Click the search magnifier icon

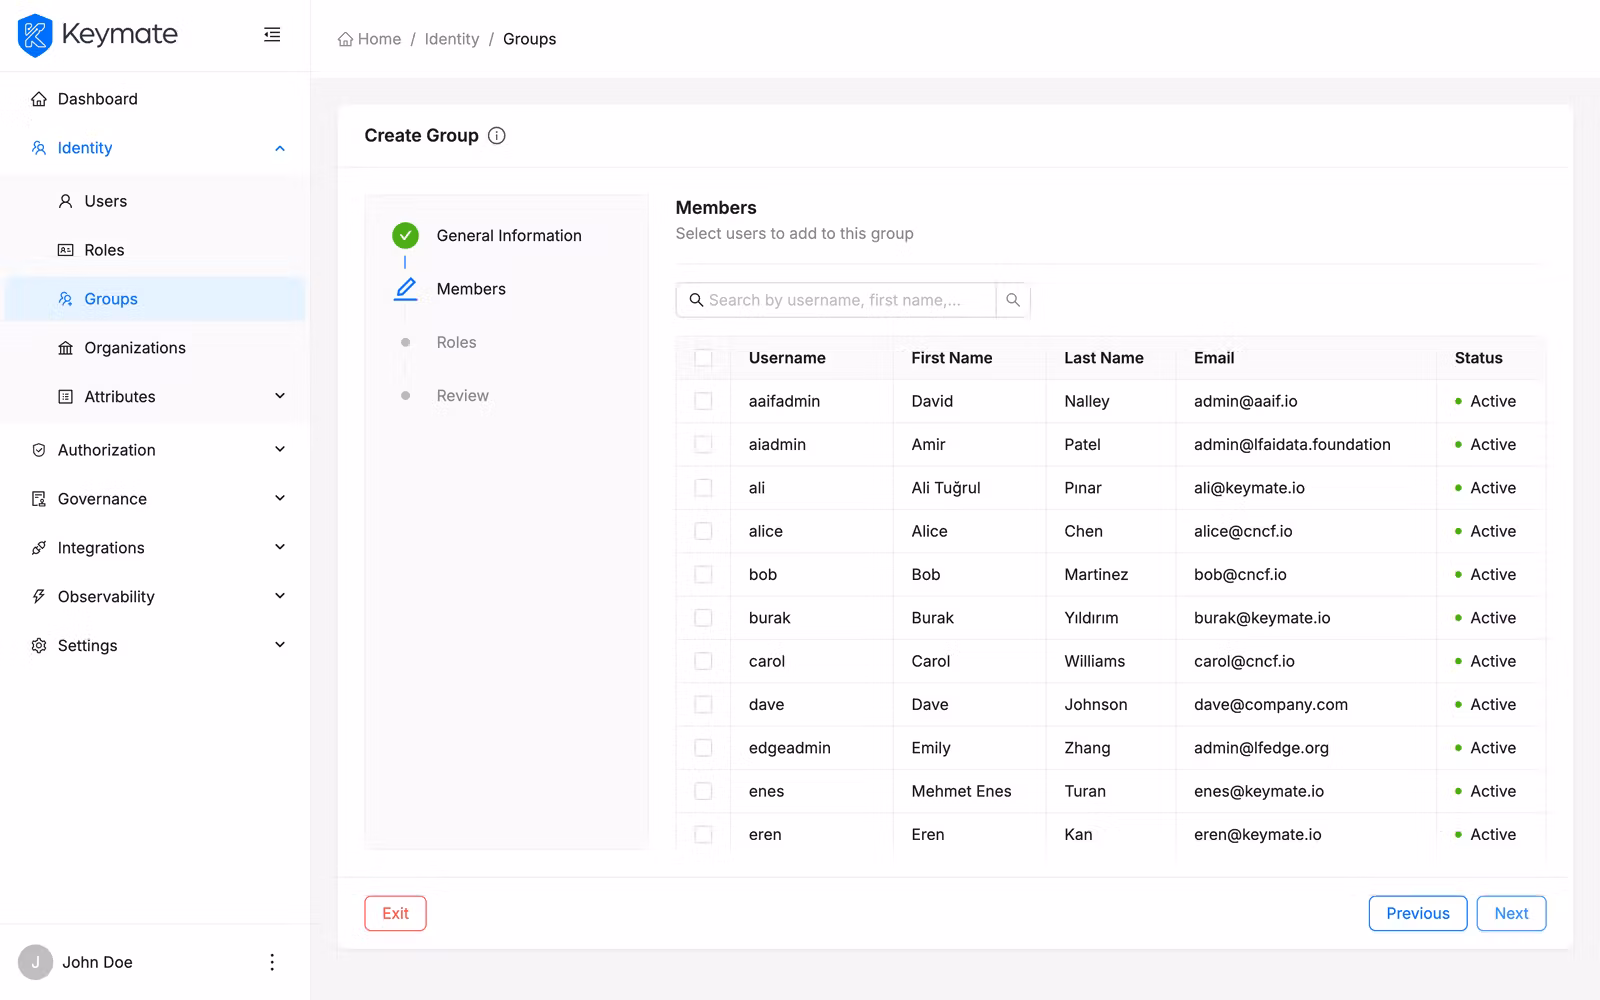pyautogui.click(x=1012, y=300)
